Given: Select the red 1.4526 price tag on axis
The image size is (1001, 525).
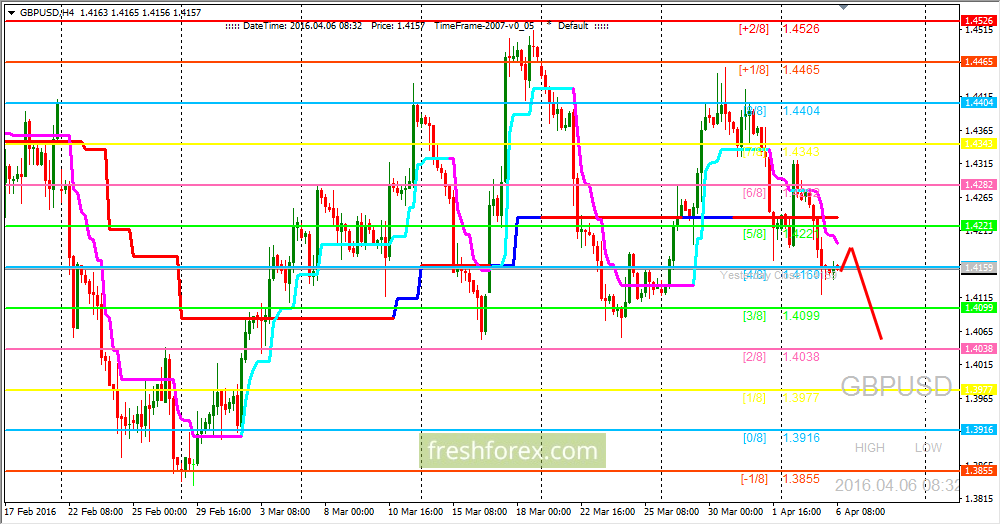Looking at the screenshot, I should coord(979,21).
